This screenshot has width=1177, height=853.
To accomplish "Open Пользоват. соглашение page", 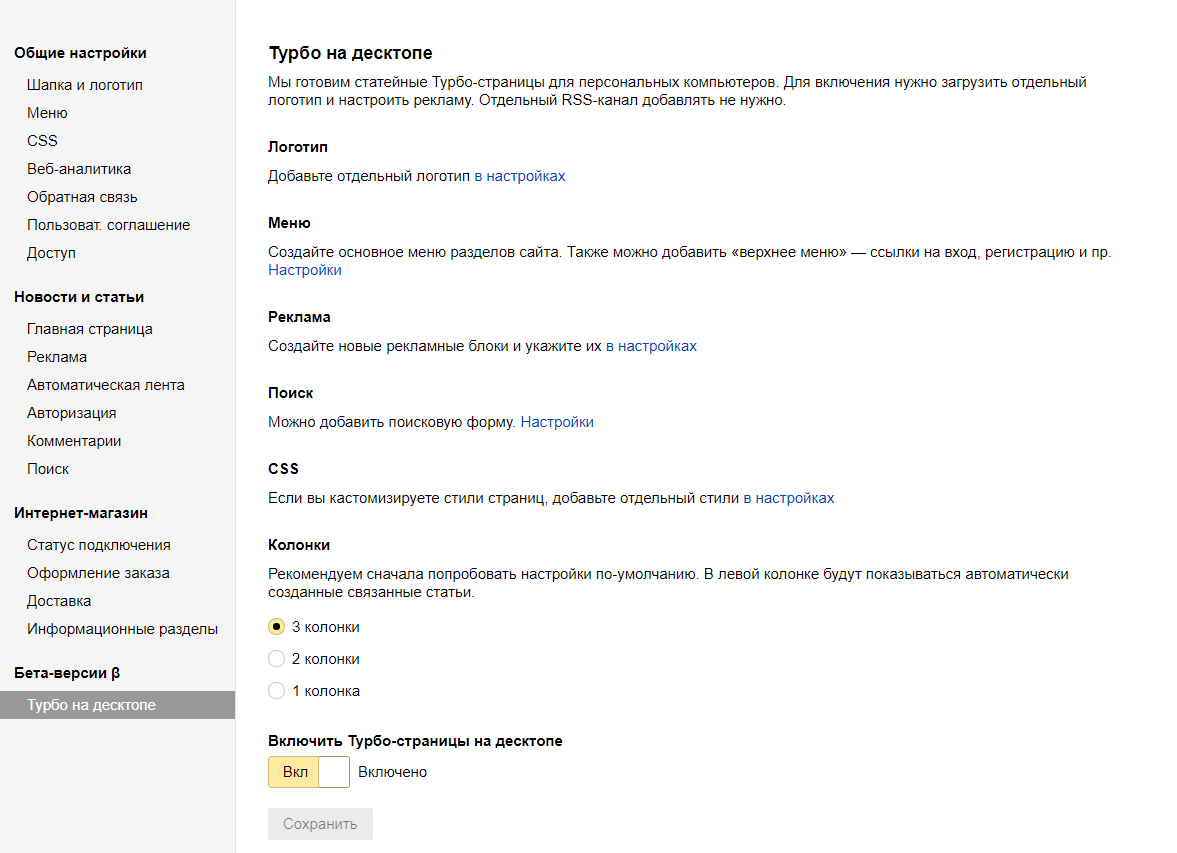I will tap(109, 225).
